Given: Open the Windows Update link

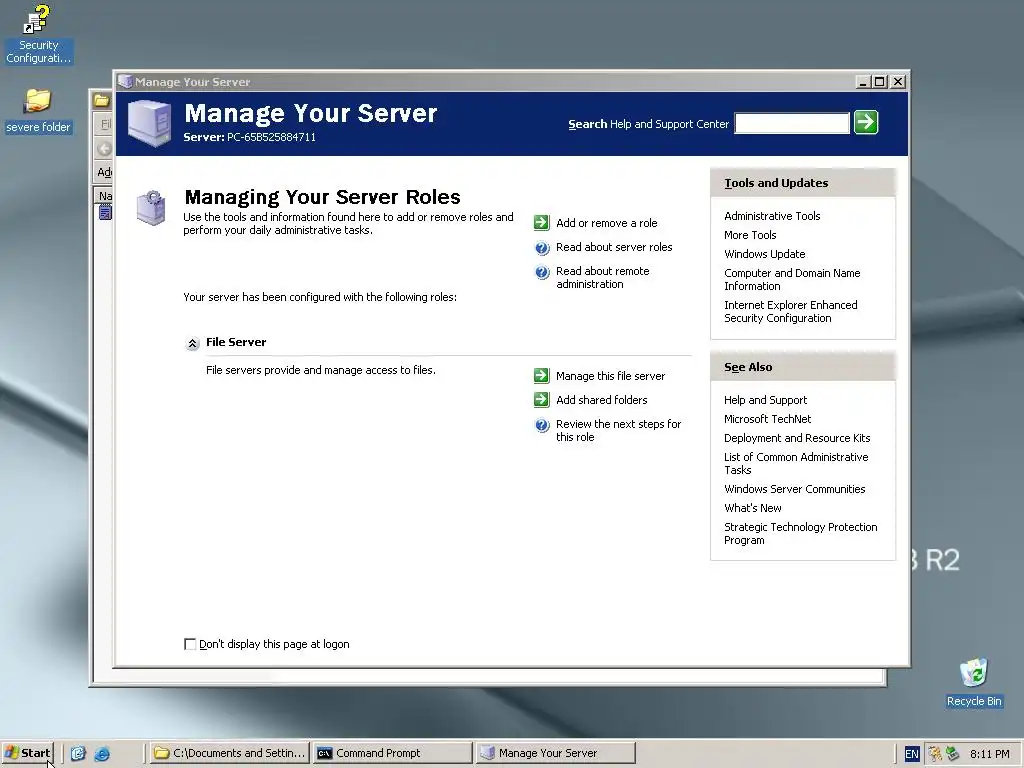Looking at the screenshot, I should pyautogui.click(x=764, y=254).
